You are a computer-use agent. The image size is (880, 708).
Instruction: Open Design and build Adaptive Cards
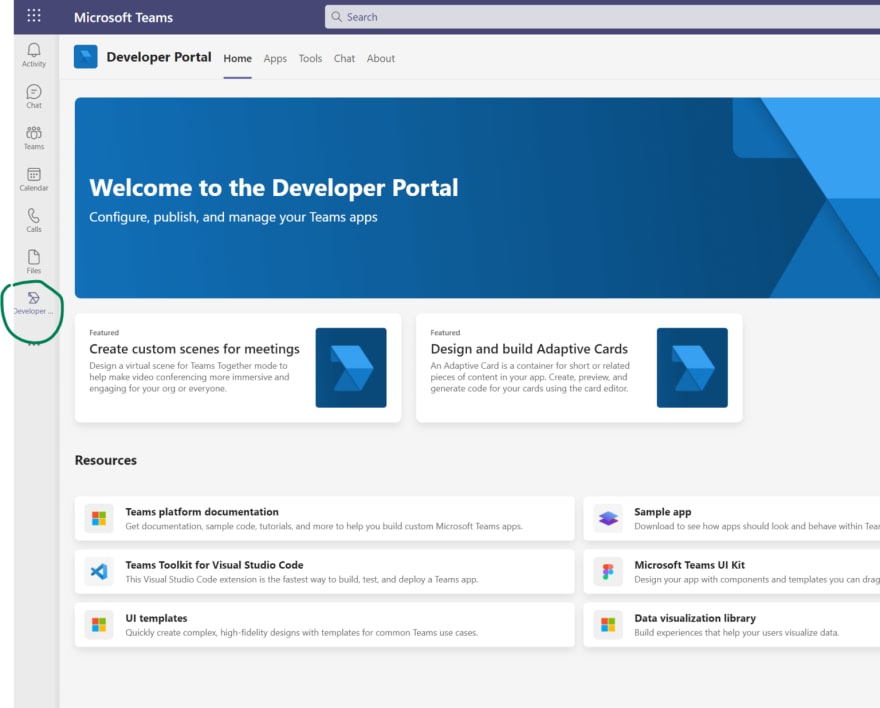click(579, 367)
